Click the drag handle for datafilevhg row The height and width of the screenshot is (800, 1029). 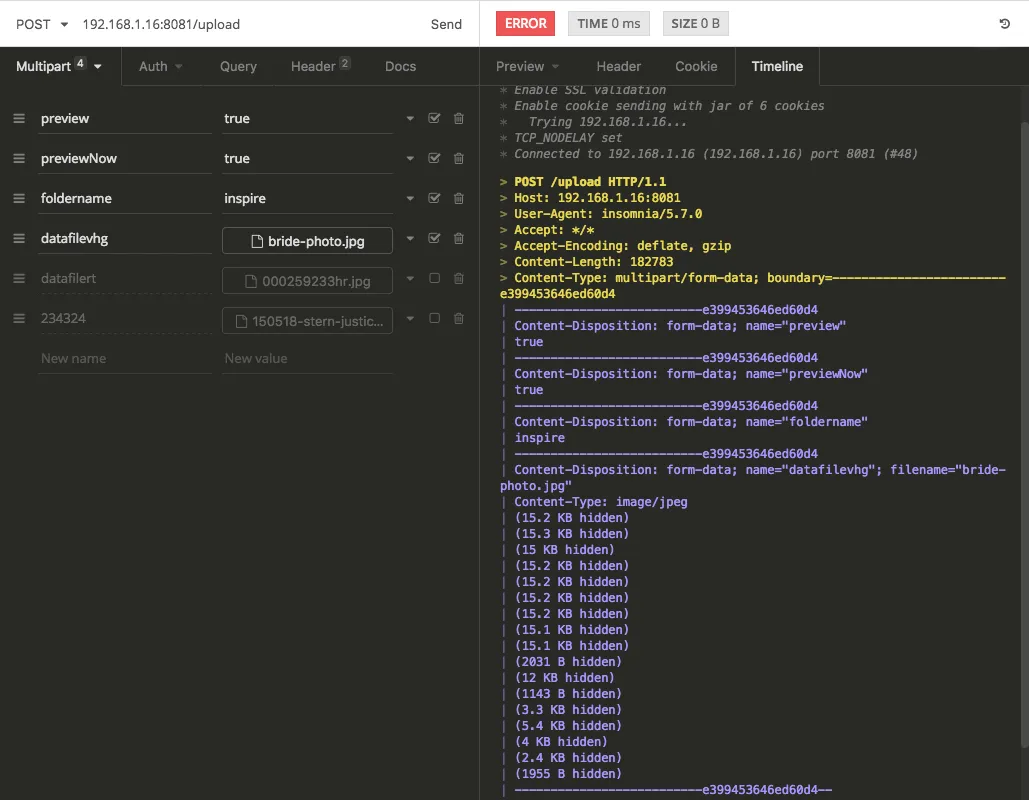click(19, 238)
